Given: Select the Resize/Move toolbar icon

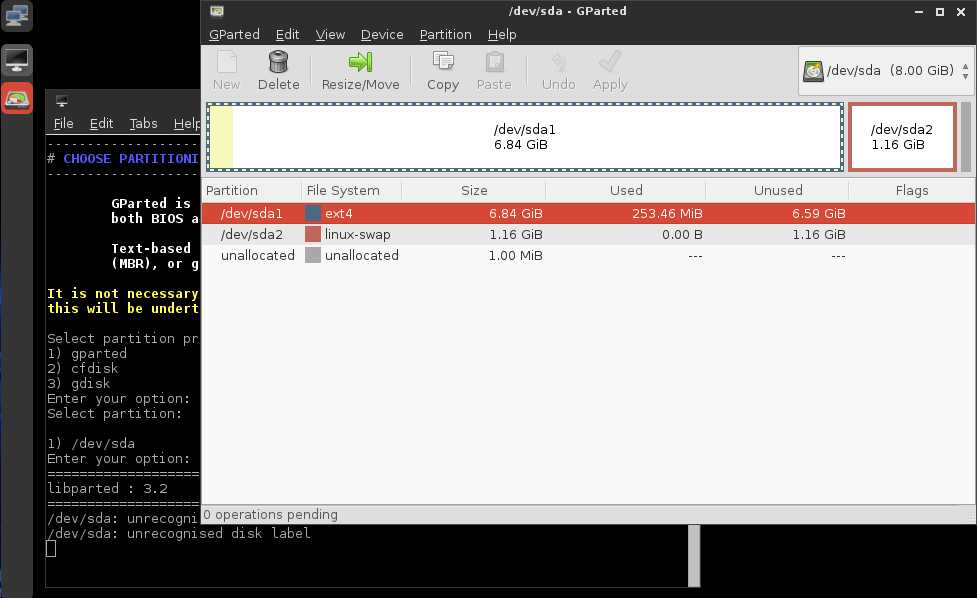Looking at the screenshot, I should [x=360, y=70].
